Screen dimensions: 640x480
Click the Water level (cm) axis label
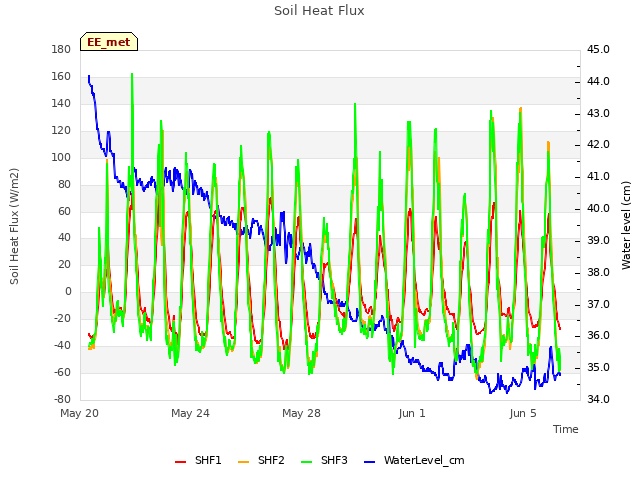coord(626,225)
